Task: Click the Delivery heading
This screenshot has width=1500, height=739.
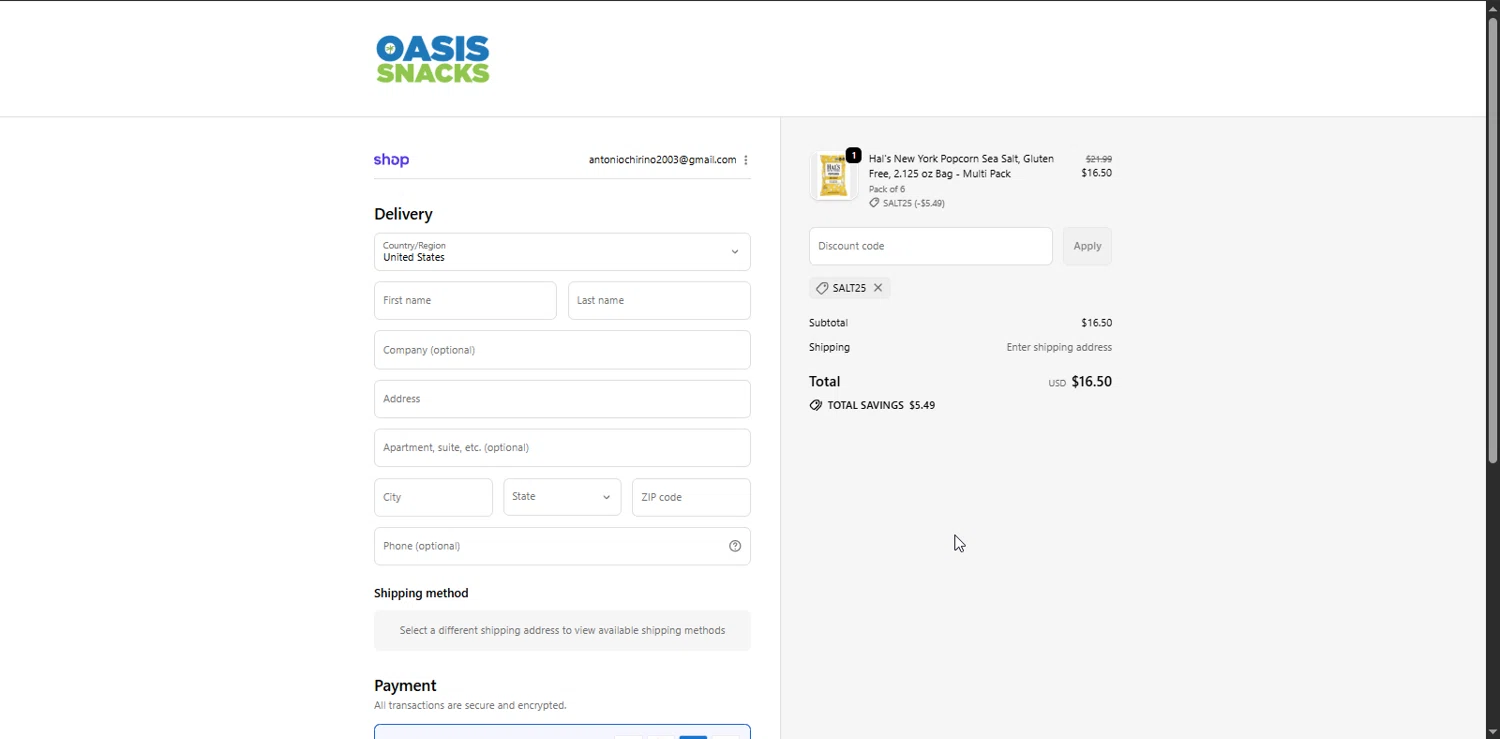Action: (x=403, y=214)
